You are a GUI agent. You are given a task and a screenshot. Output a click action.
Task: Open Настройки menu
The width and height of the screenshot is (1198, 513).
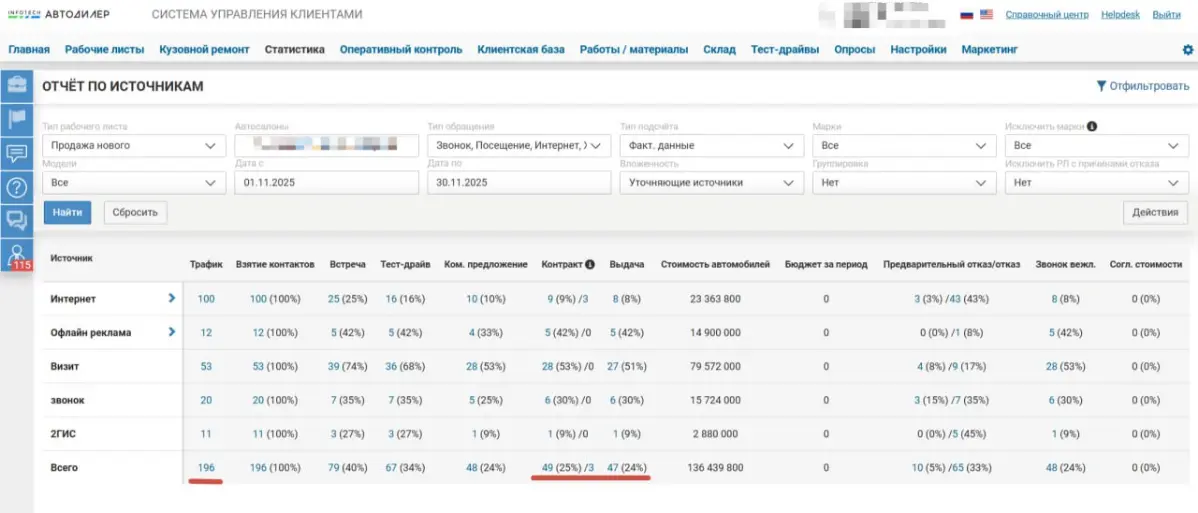coord(918,50)
